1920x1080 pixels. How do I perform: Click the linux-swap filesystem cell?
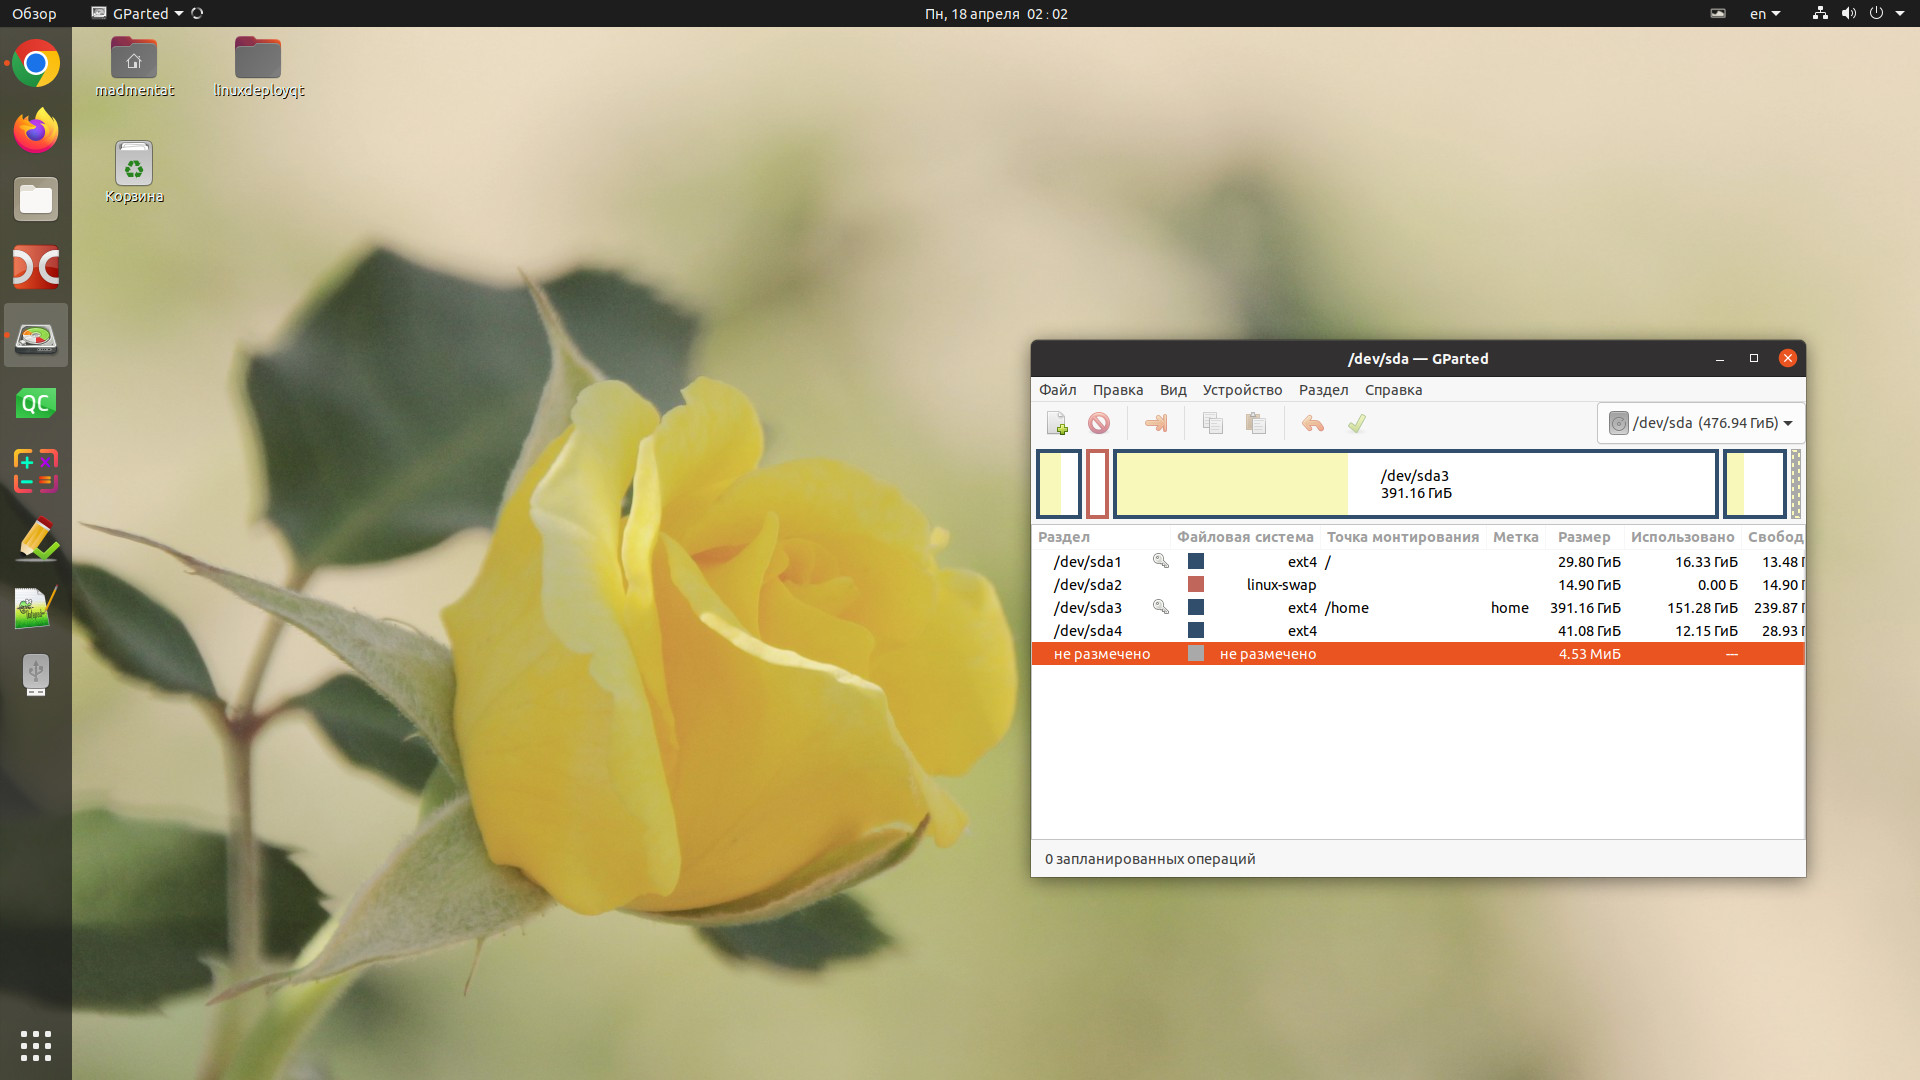(x=1281, y=585)
